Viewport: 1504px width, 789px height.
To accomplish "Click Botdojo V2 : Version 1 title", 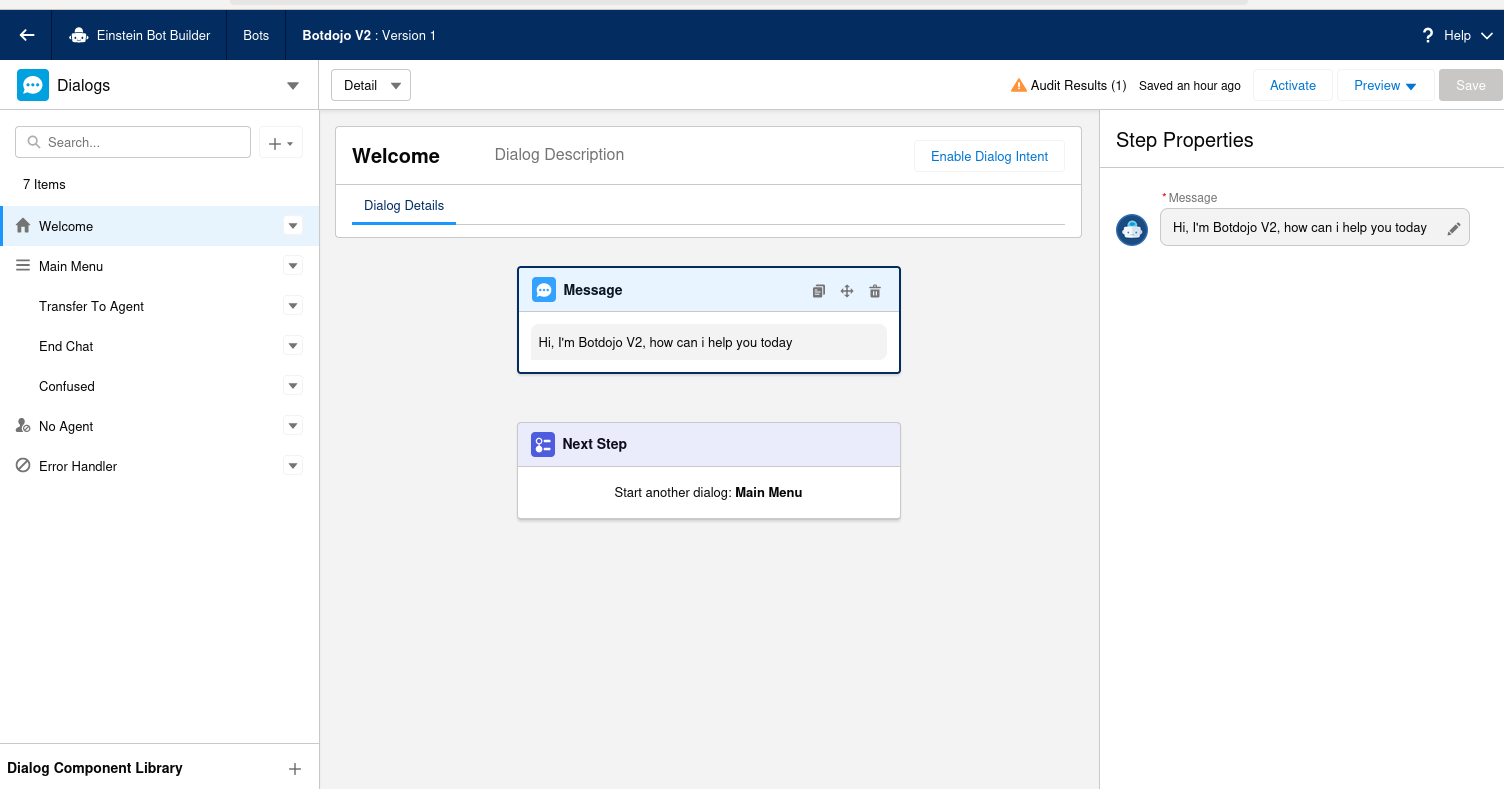I will coord(369,35).
